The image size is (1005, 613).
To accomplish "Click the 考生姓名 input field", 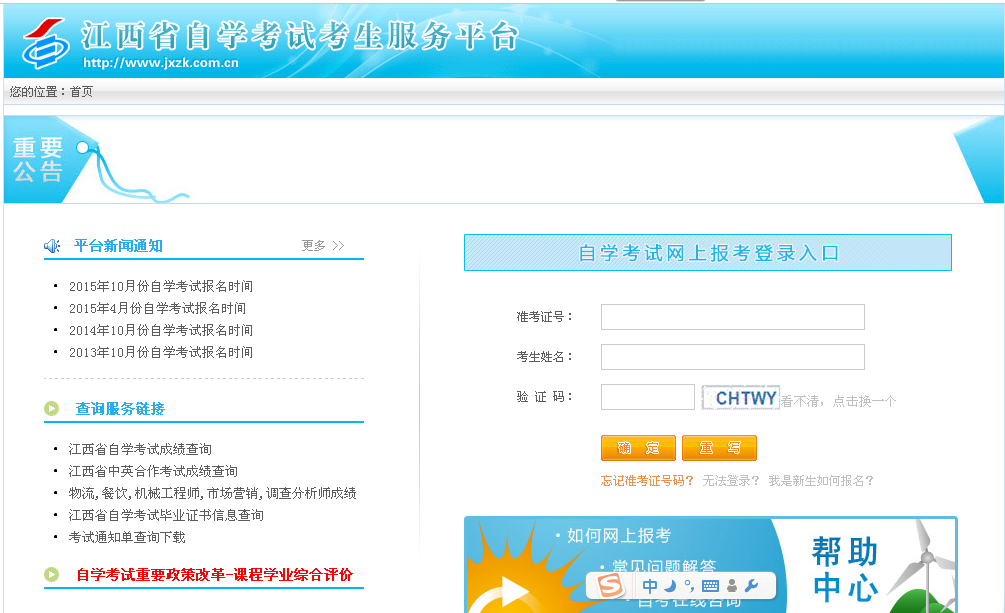I will coord(733,357).
